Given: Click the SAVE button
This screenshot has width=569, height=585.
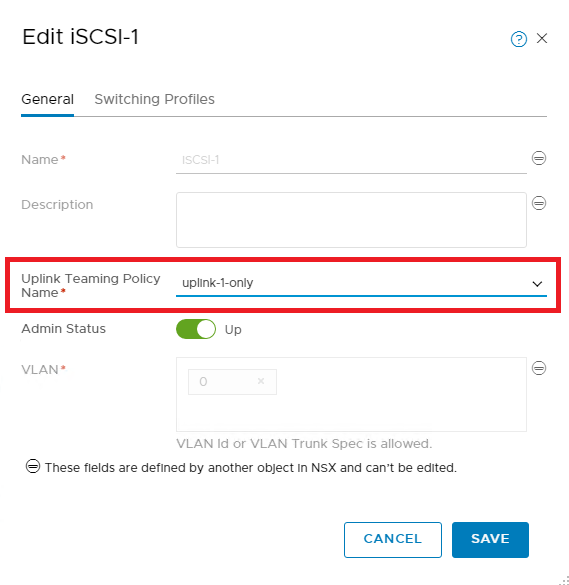Looking at the screenshot, I should (x=490, y=540).
